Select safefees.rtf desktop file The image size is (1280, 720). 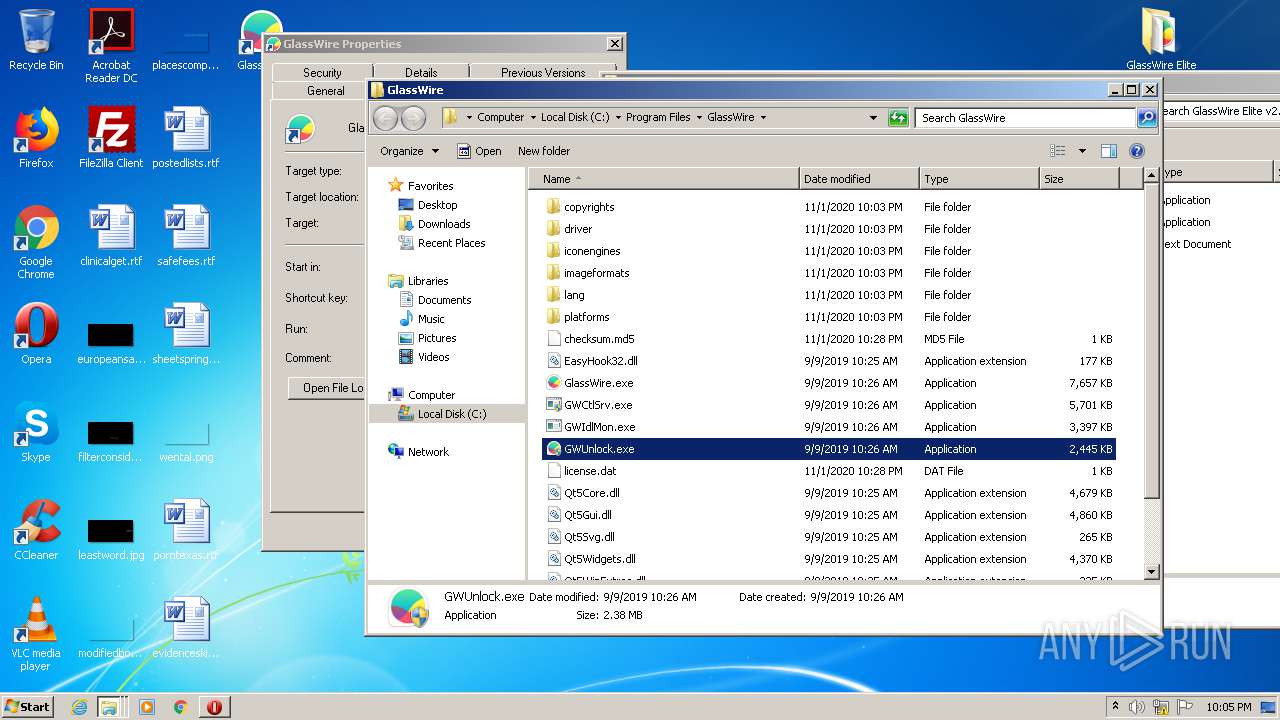tap(186, 235)
